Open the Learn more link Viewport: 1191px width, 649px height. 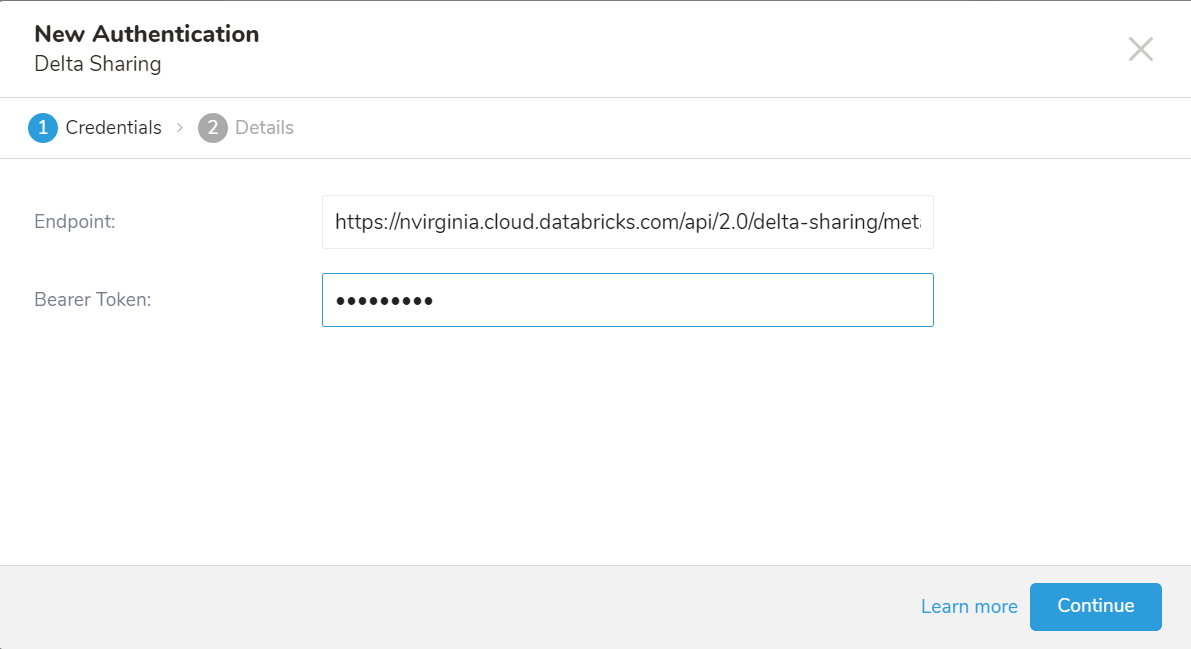pyautogui.click(x=969, y=607)
